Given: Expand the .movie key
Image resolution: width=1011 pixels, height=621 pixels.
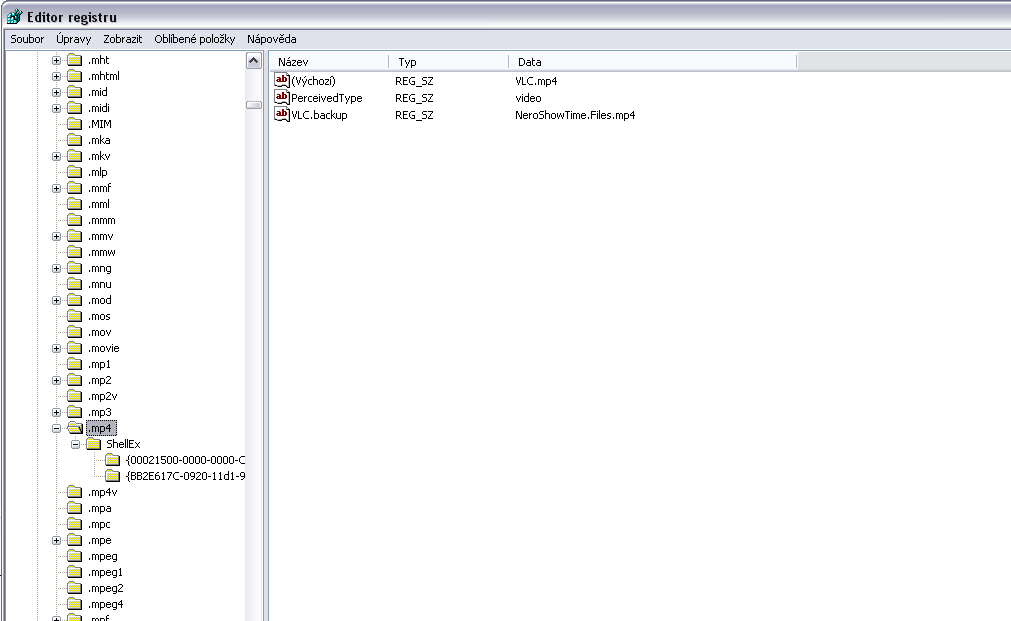Looking at the screenshot, I should [57, 349].
